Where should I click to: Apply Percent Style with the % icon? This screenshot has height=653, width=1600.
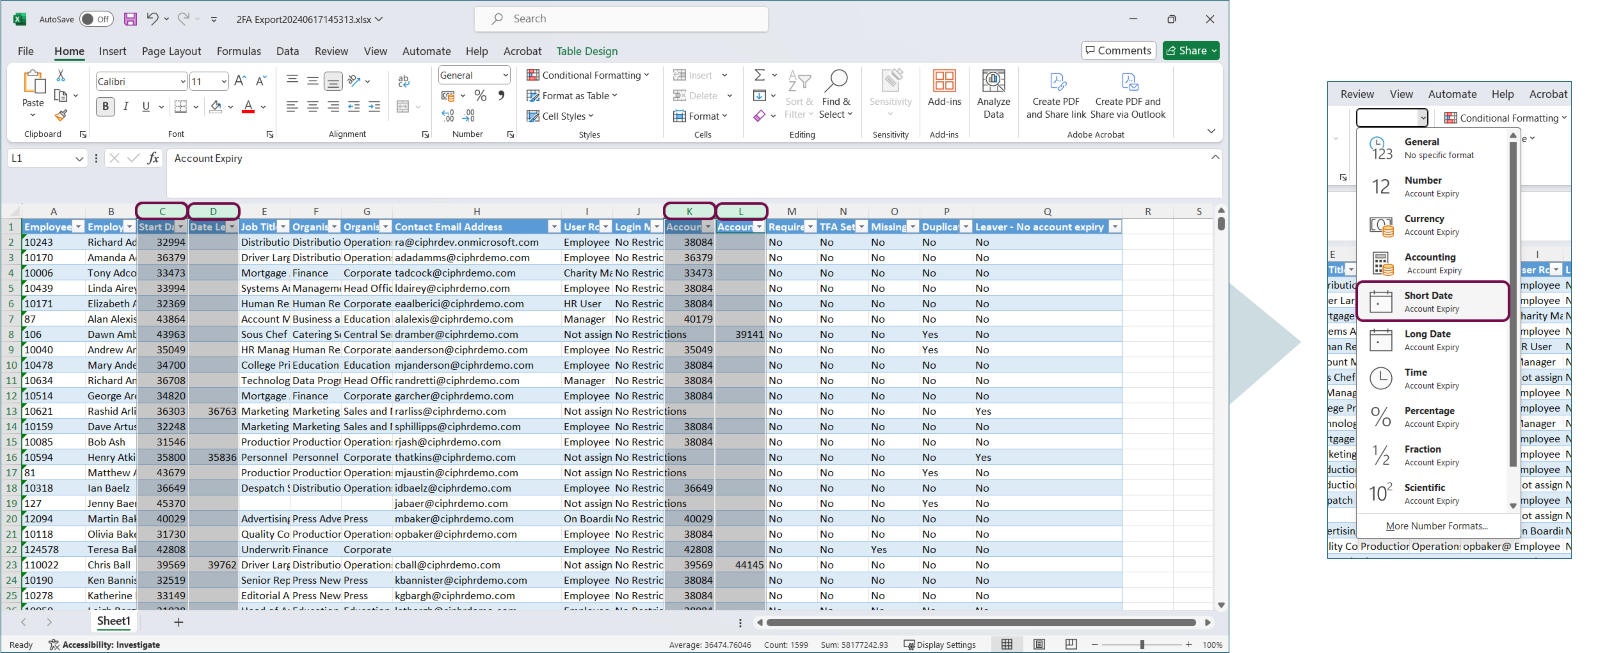(480, 96)
